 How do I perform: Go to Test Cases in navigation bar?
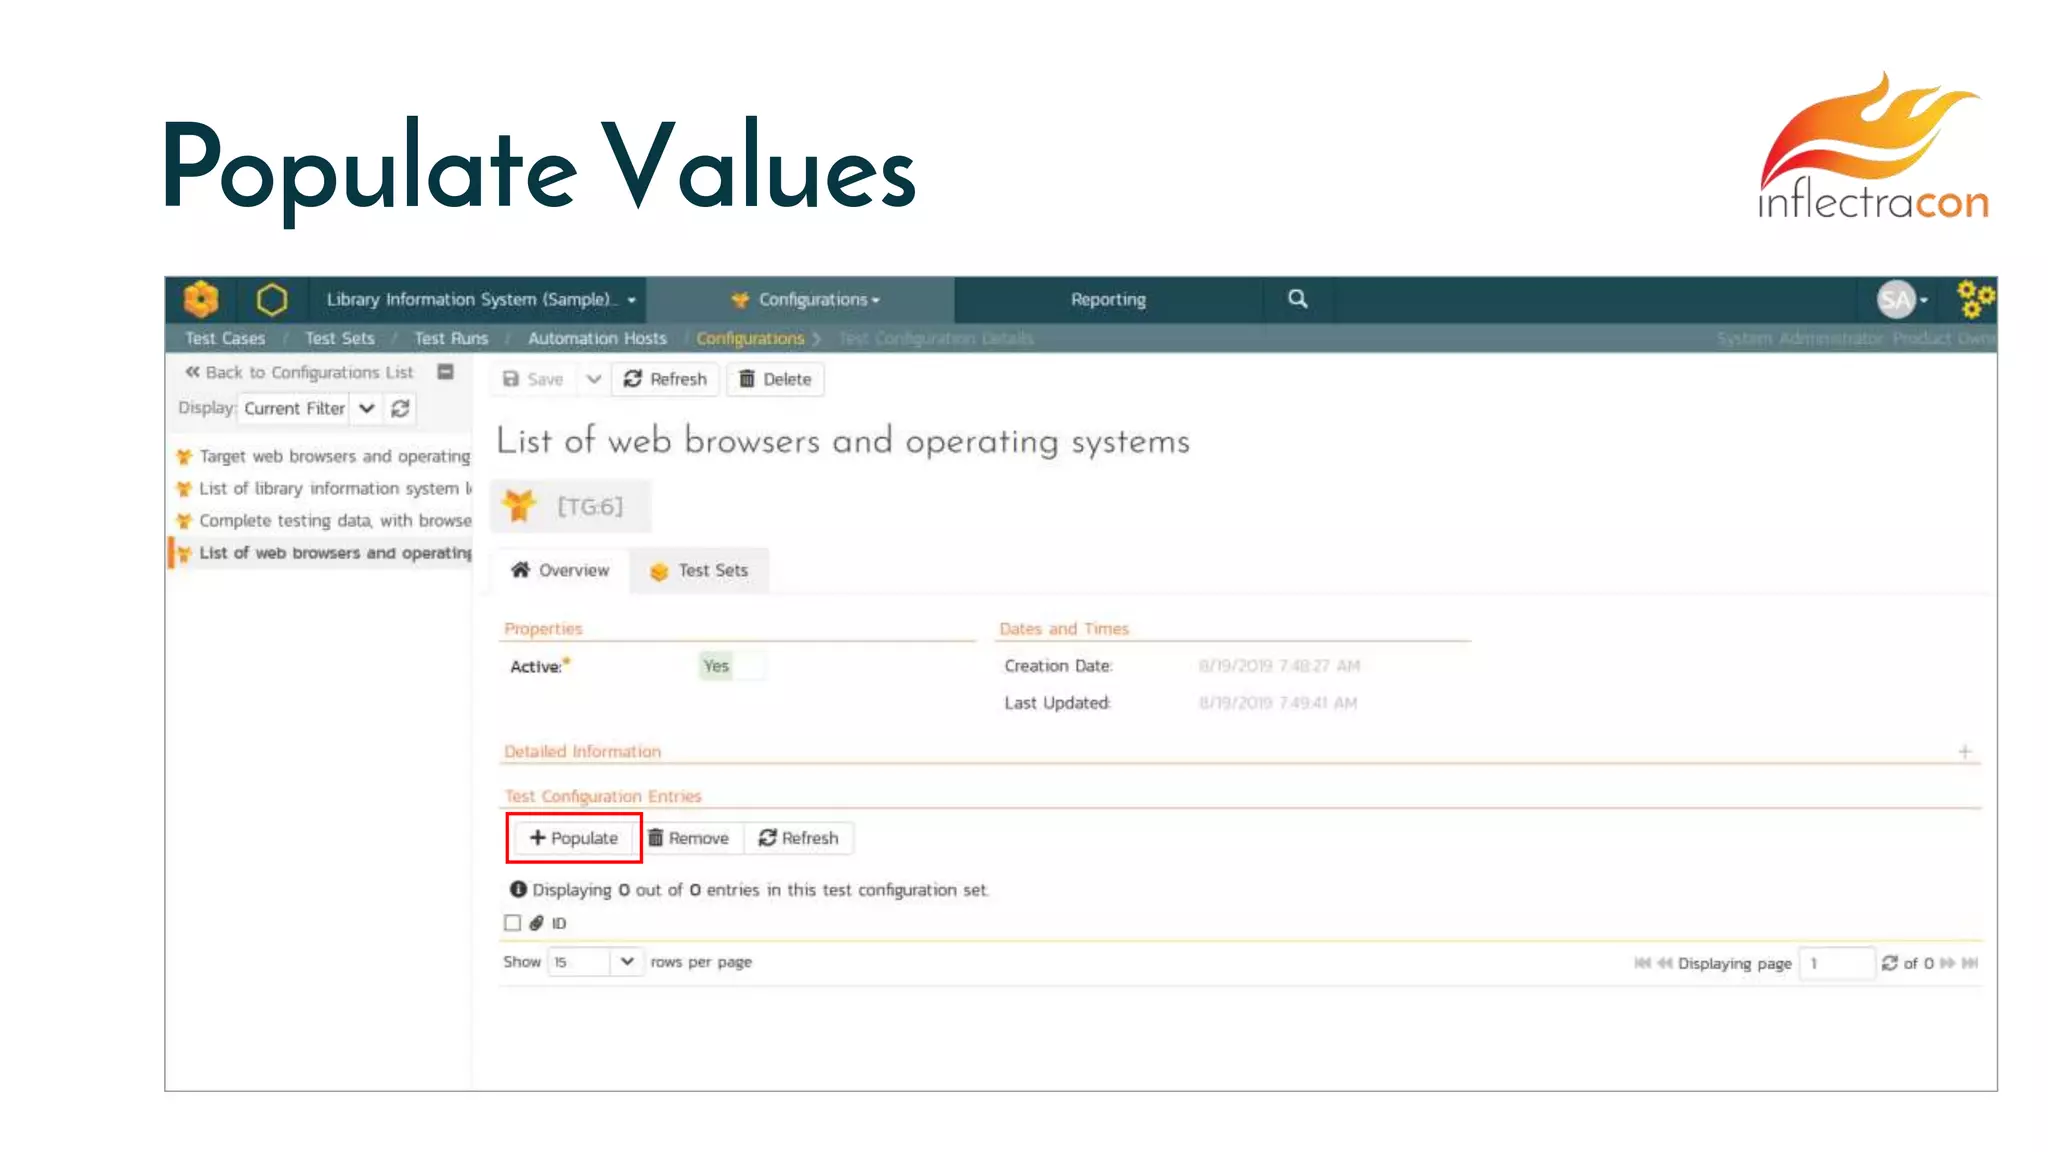tap(225, 338)
